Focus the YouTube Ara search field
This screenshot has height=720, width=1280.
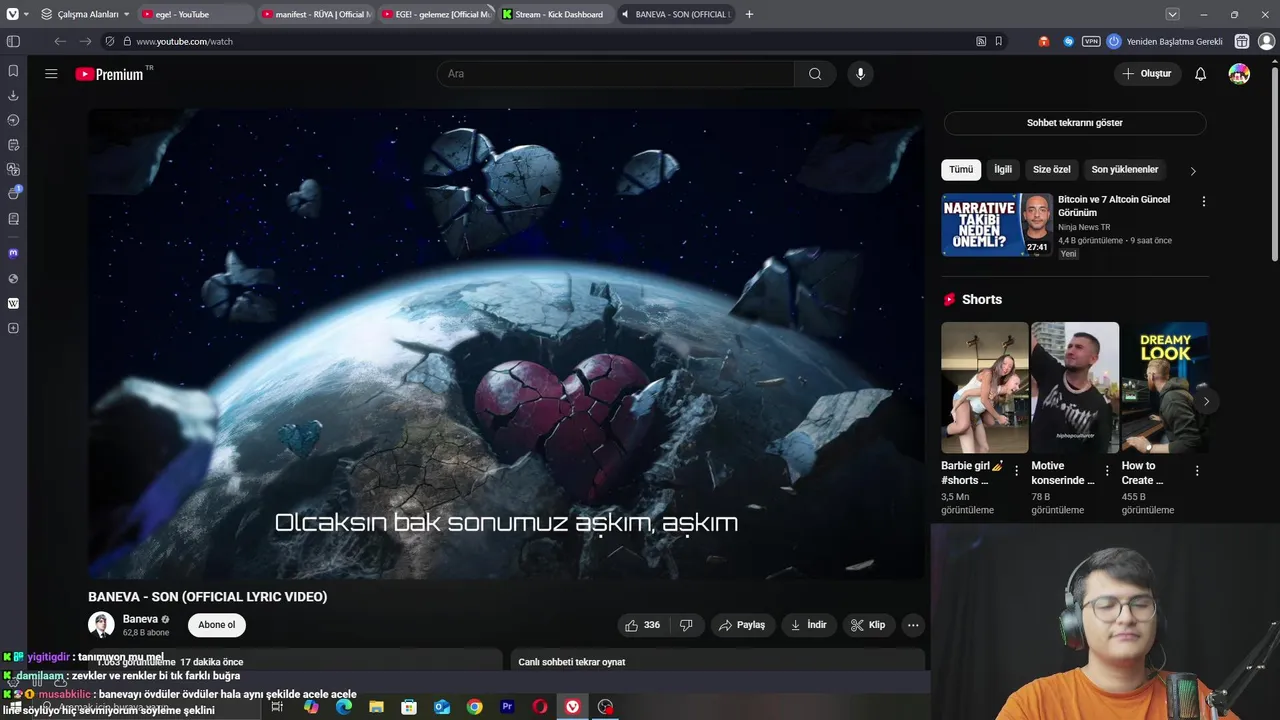[x=615, y=74]
